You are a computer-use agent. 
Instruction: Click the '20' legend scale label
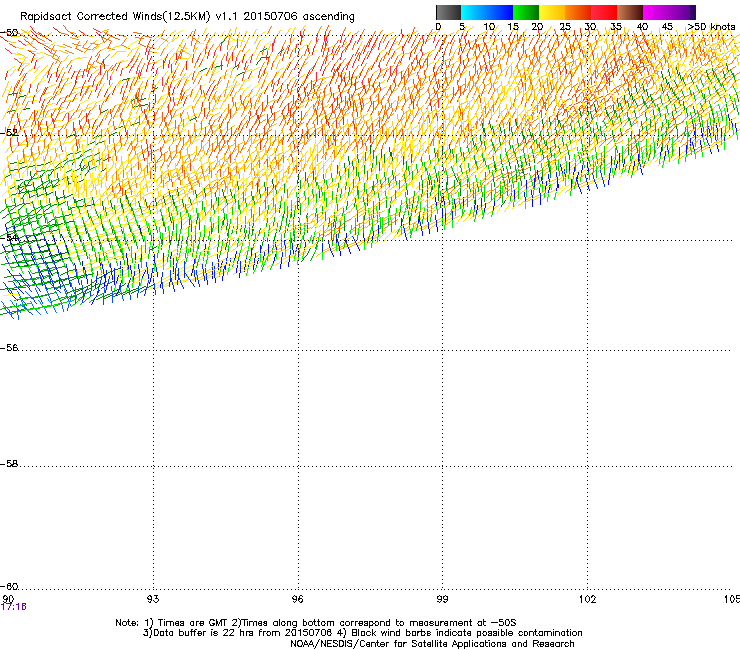pos(537,26)
